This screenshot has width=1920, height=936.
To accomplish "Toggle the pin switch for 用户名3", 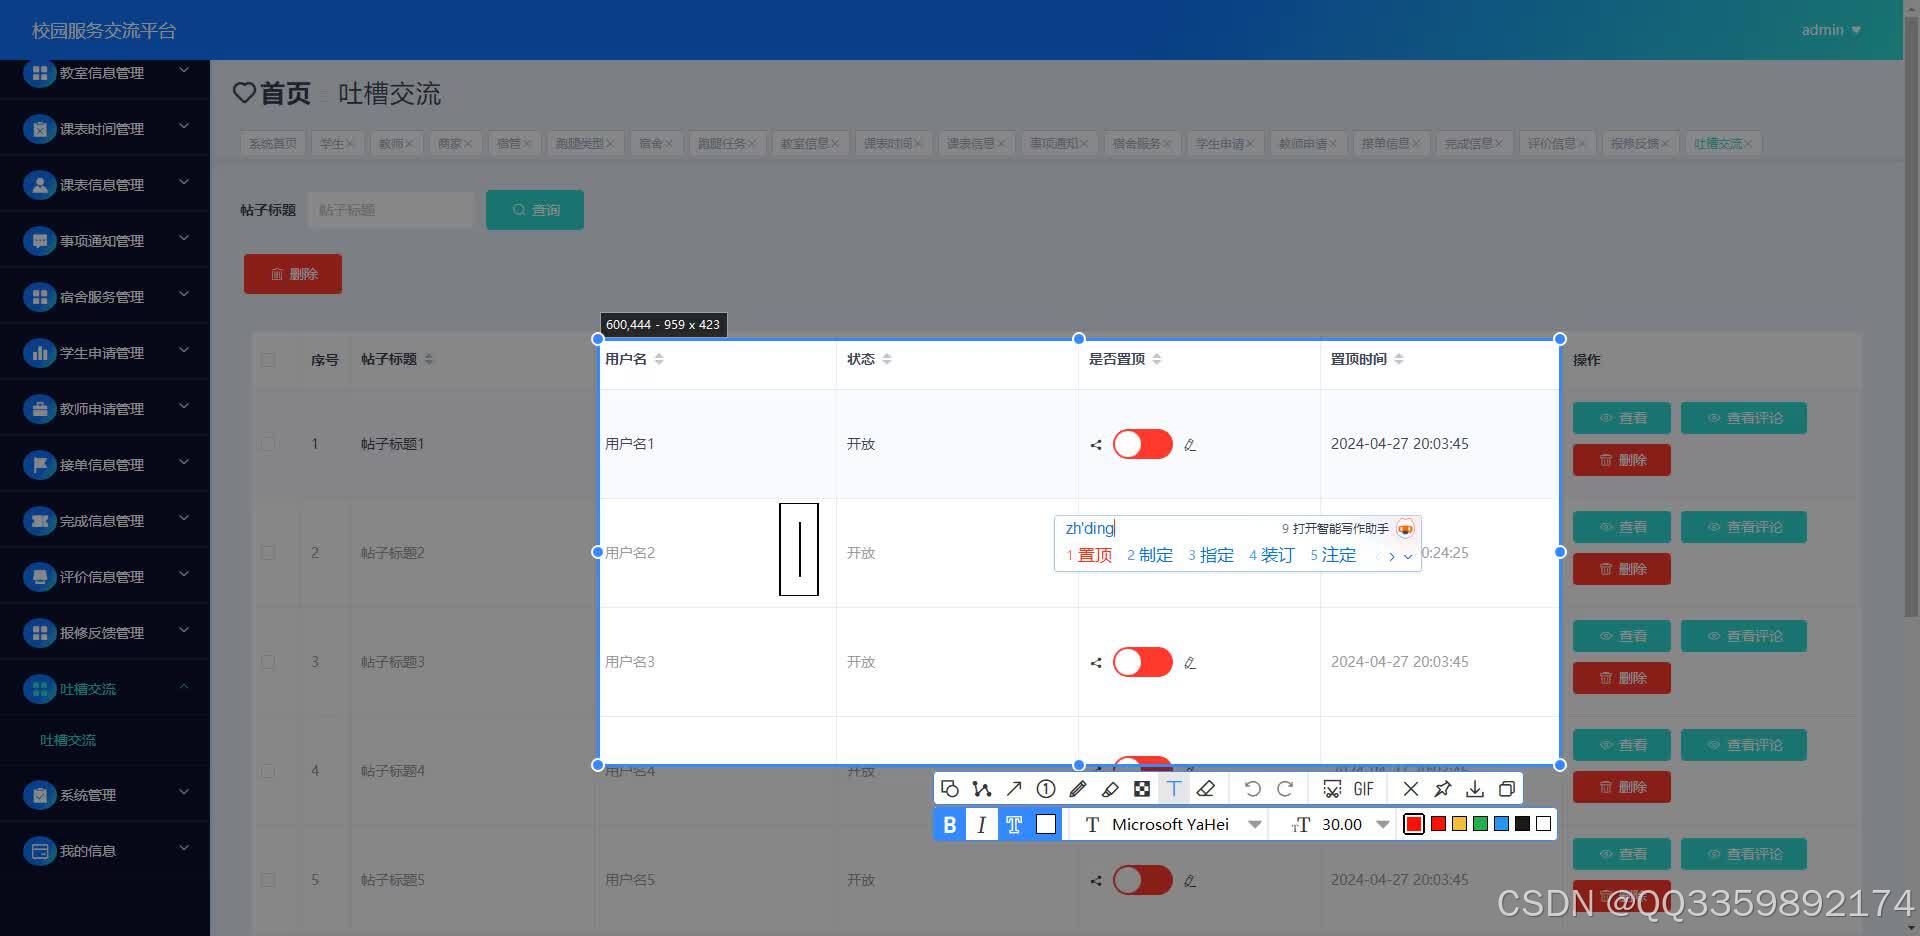I will pyautogui.click(x=1143, y=662).
